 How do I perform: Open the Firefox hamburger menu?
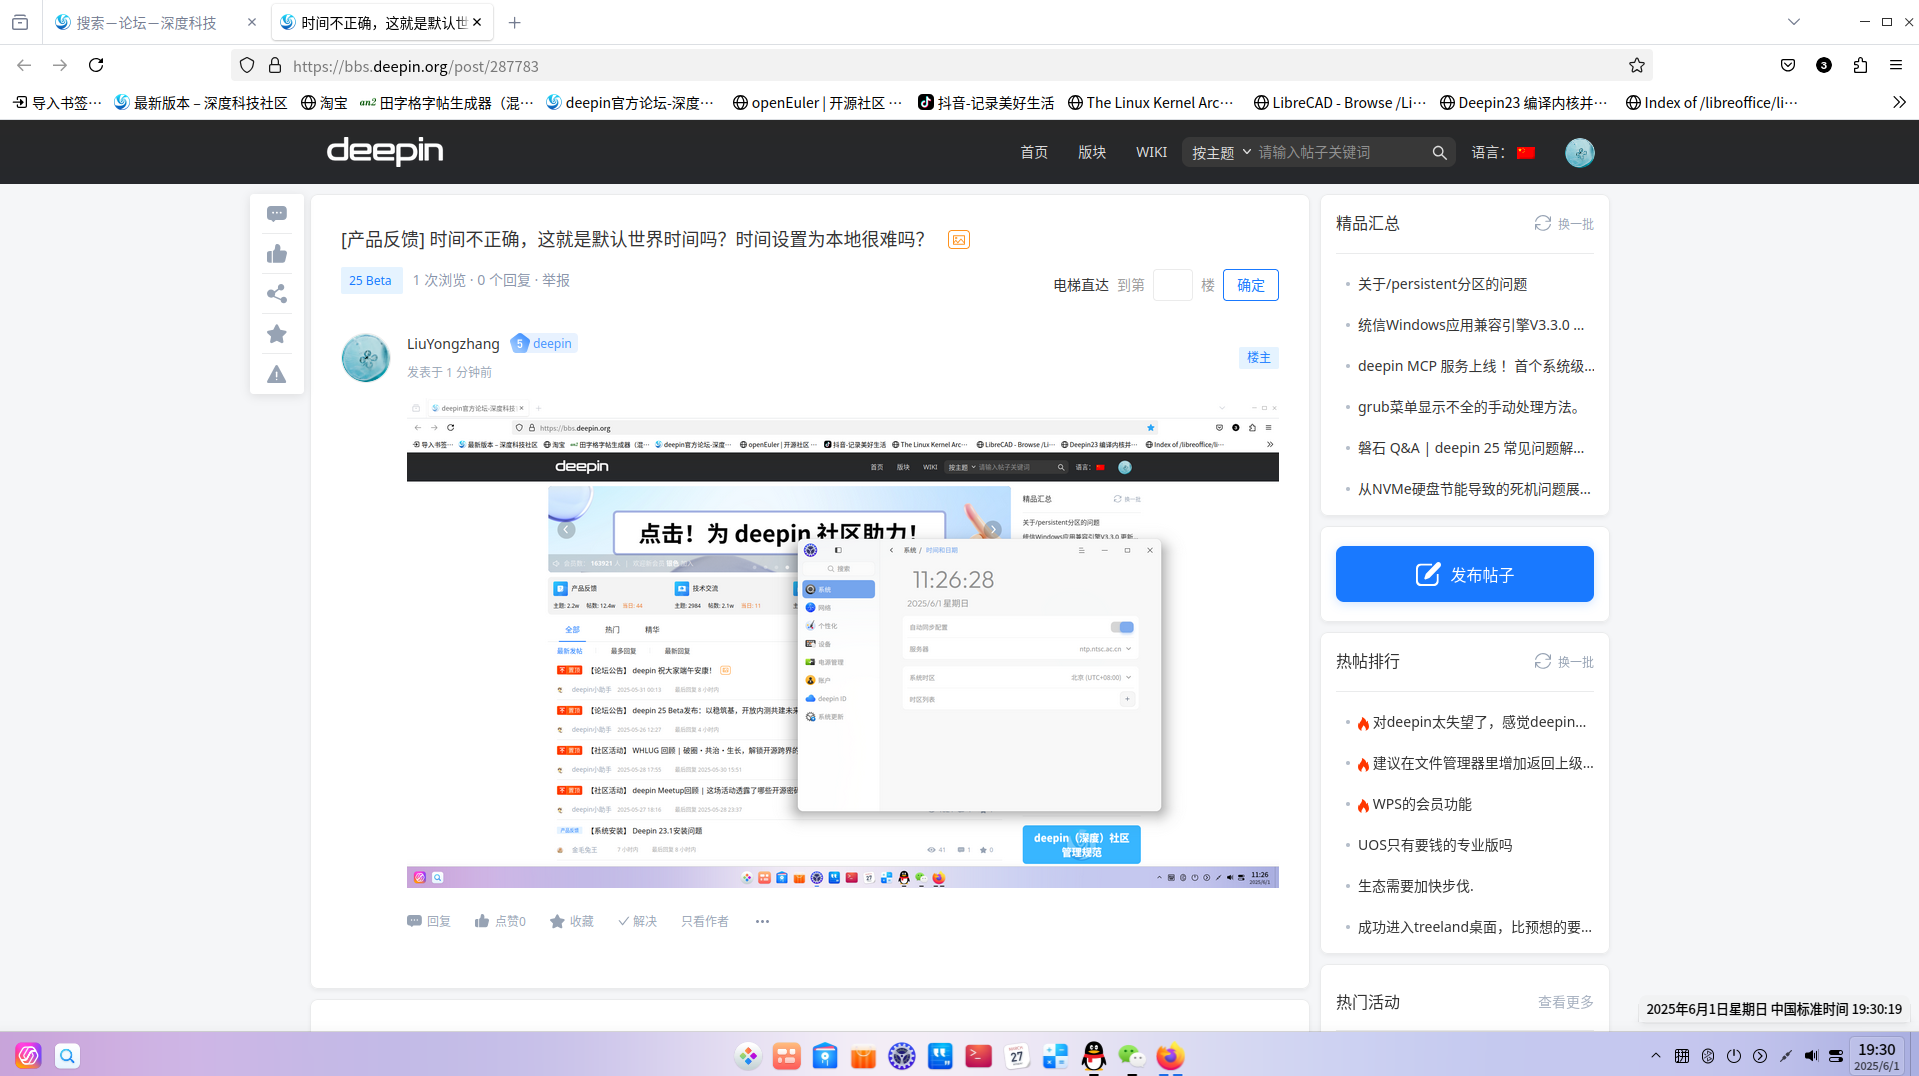tap(1896, 65)
